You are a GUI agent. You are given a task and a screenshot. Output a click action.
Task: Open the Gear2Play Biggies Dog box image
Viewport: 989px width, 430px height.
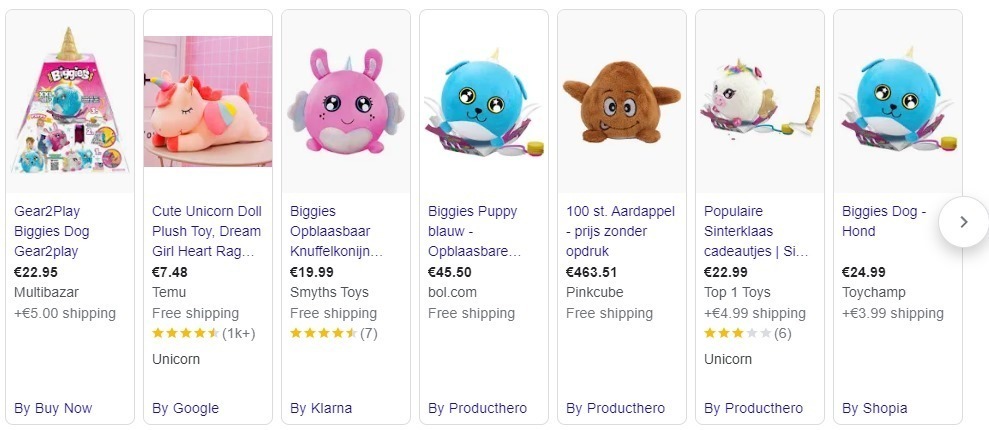pos(70,102)
